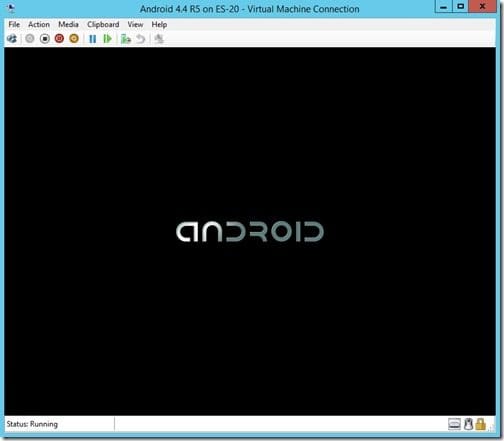Click the window system icon in title bar

coord(10,8)
